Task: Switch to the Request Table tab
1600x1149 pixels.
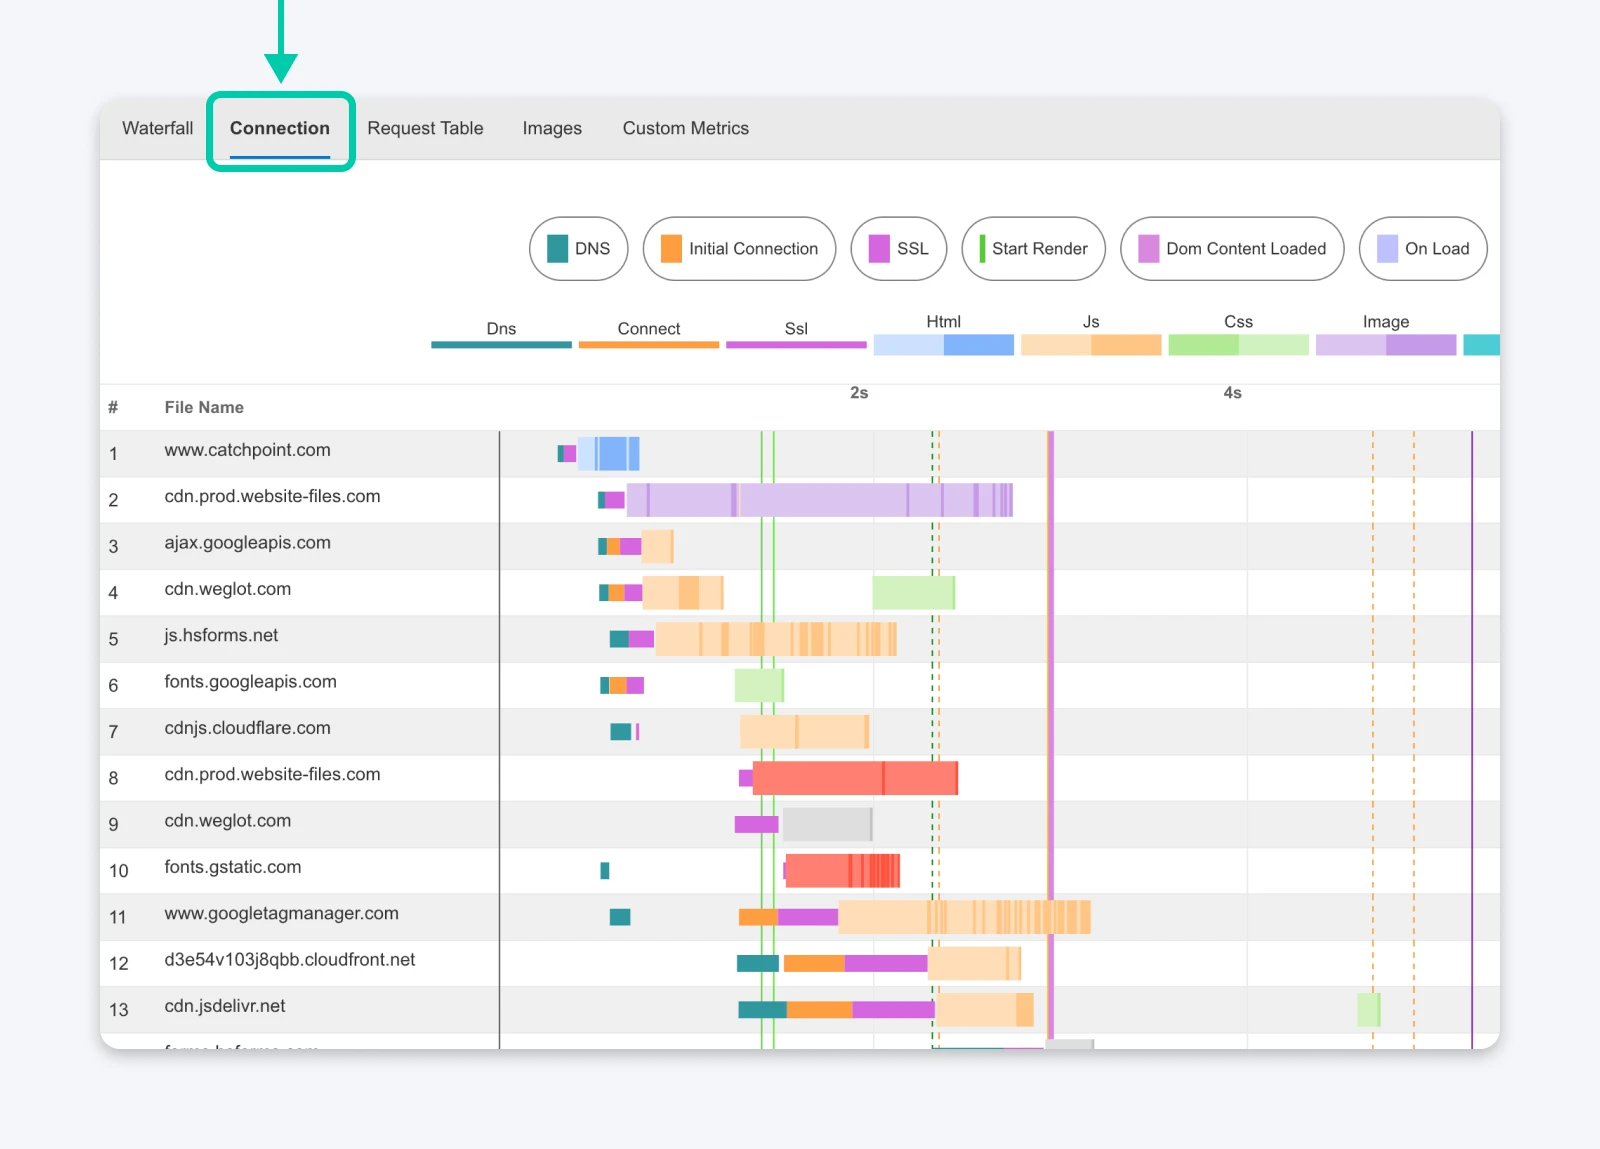Action: click(x=425, y=128)
